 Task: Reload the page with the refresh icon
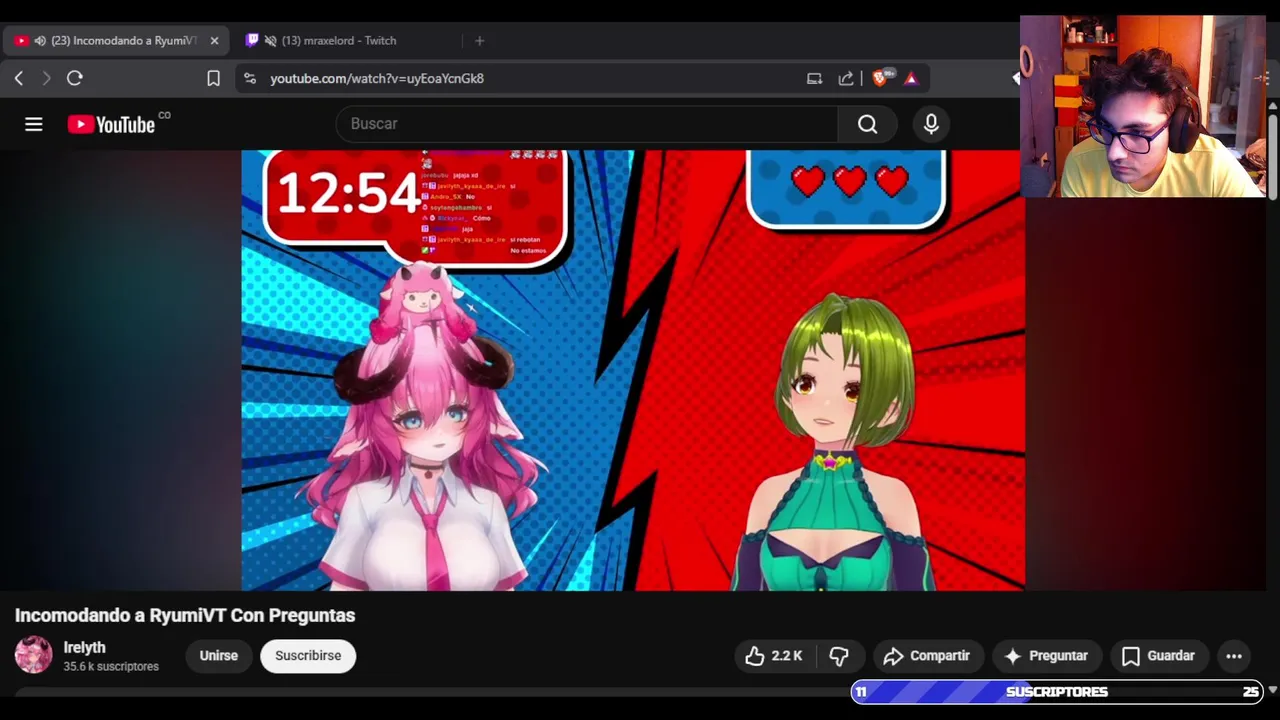click(75, 78)
